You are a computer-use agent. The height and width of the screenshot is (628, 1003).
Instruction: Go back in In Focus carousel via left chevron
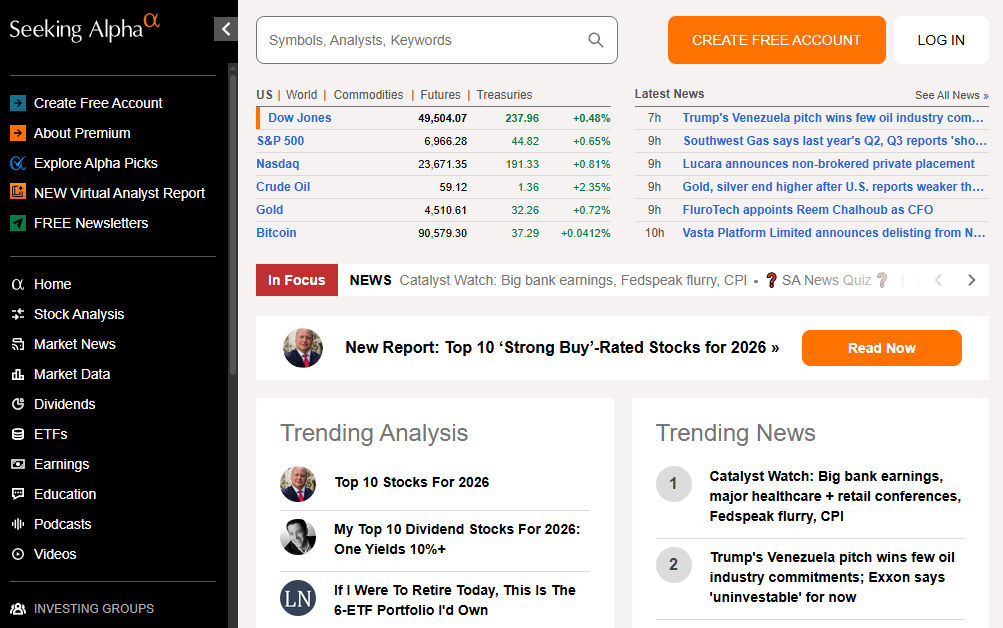pyautogui.click(x=938, y=280)
